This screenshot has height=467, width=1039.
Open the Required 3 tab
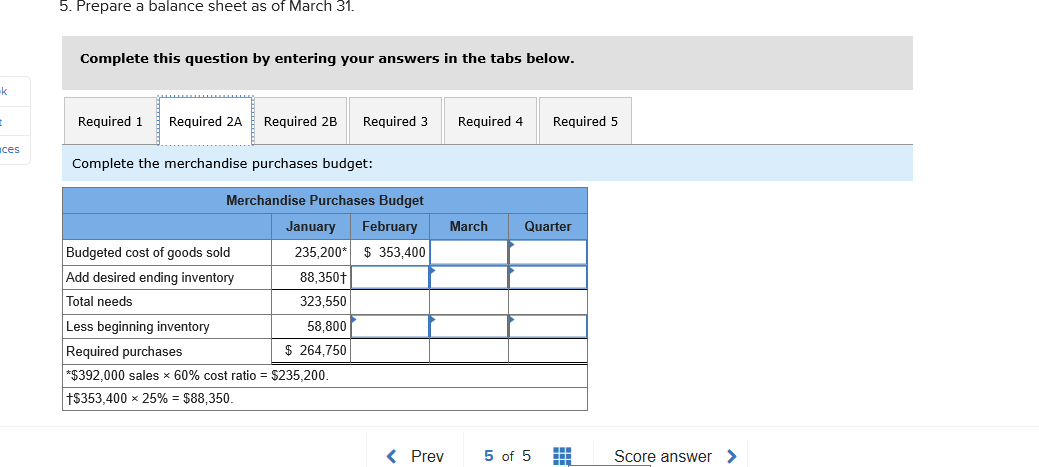tap(396, 121)
